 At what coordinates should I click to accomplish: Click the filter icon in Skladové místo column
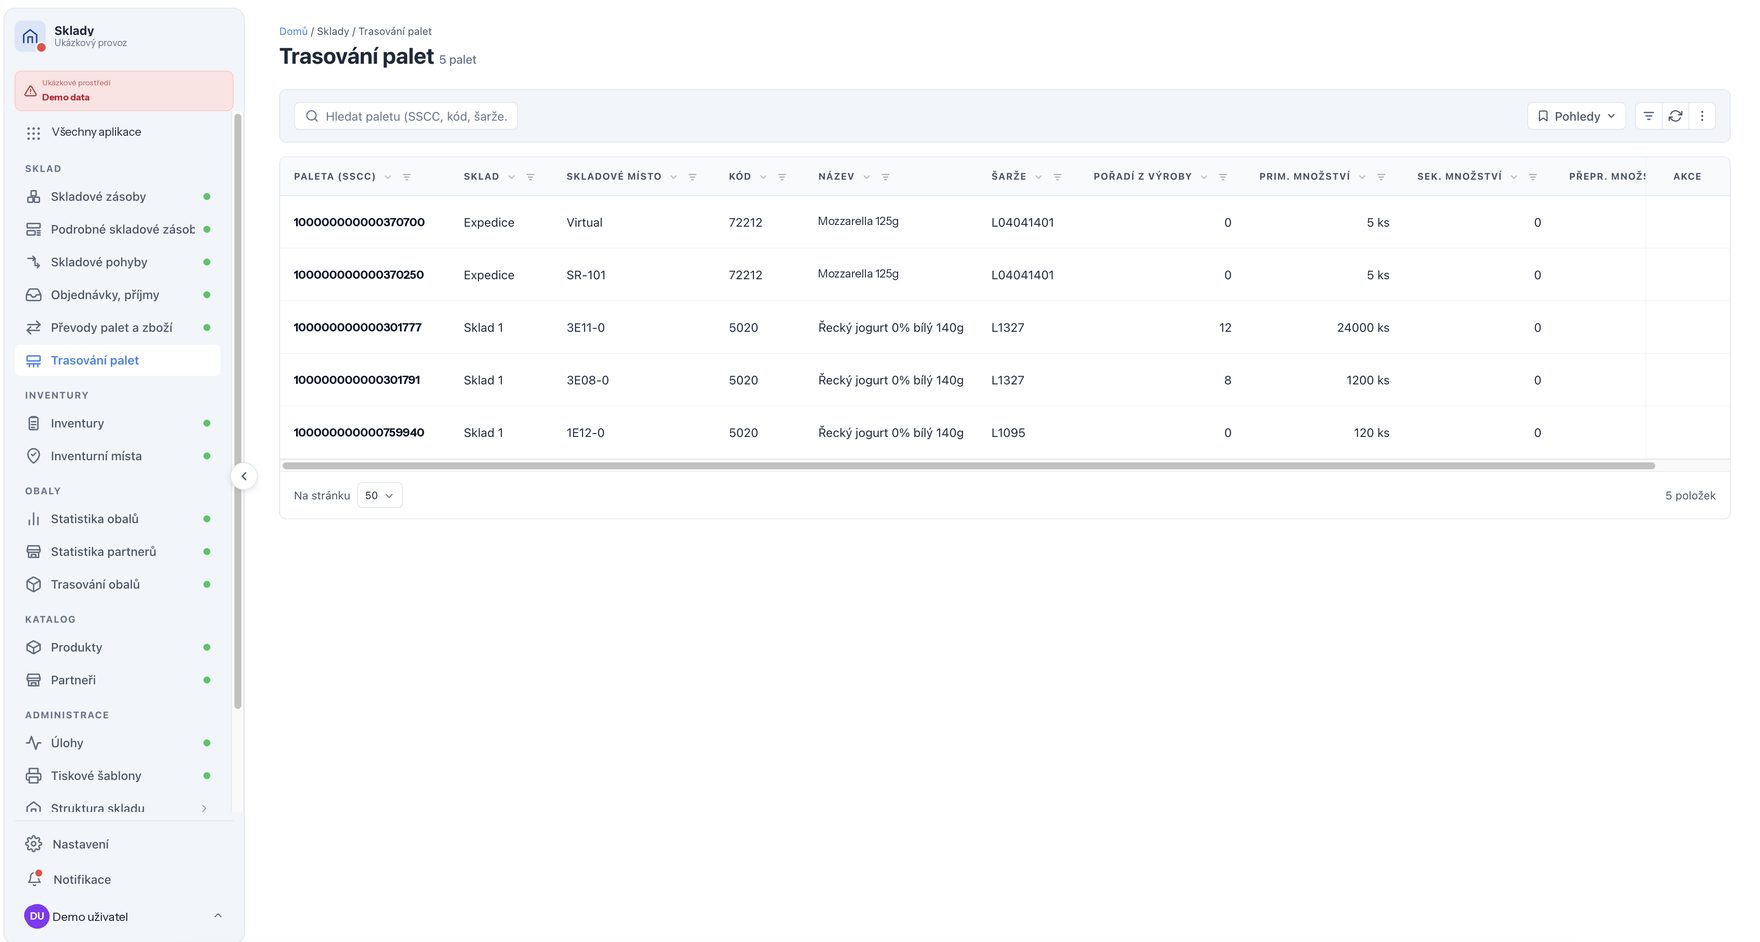pos(692,177)
